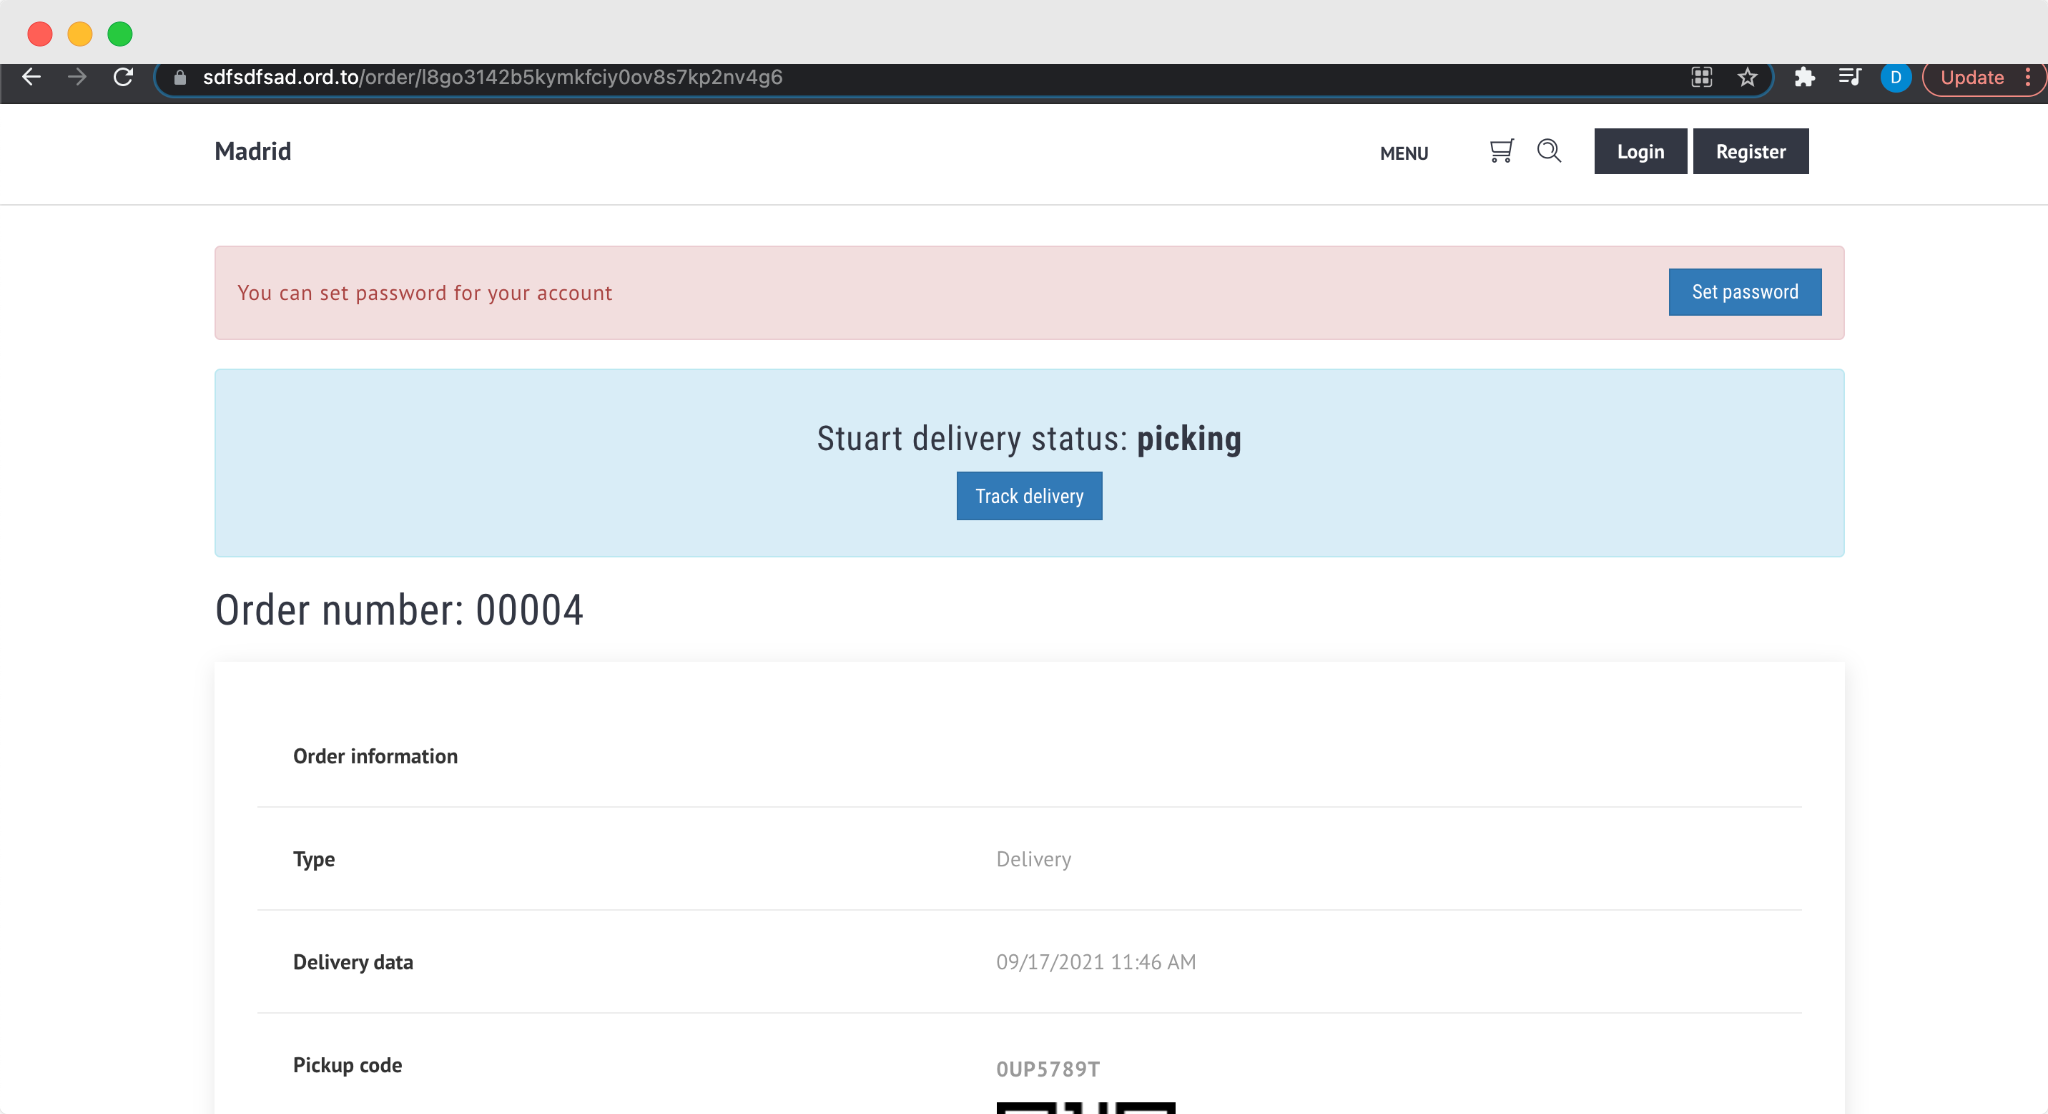Image resolution: width=2048 pixels, height=1114 pixels.
Task: Reload the page with the refresh icon
Action: [x=123, y=77]
